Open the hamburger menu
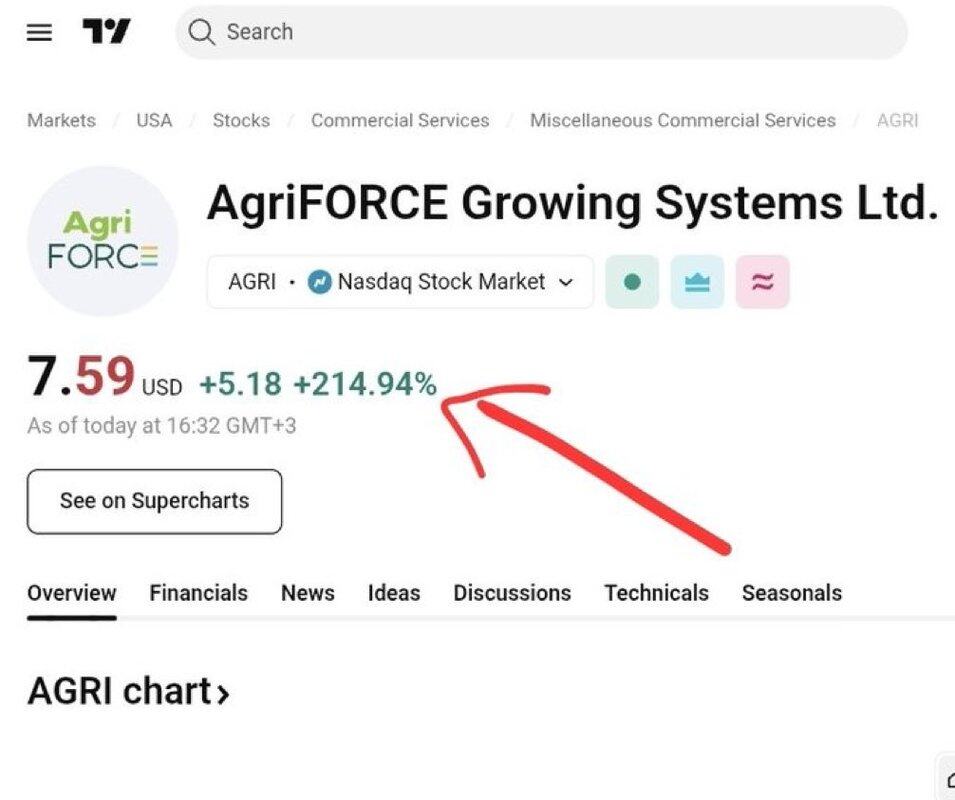The height and width of the screenshot is (800, 955). (39, 32)
